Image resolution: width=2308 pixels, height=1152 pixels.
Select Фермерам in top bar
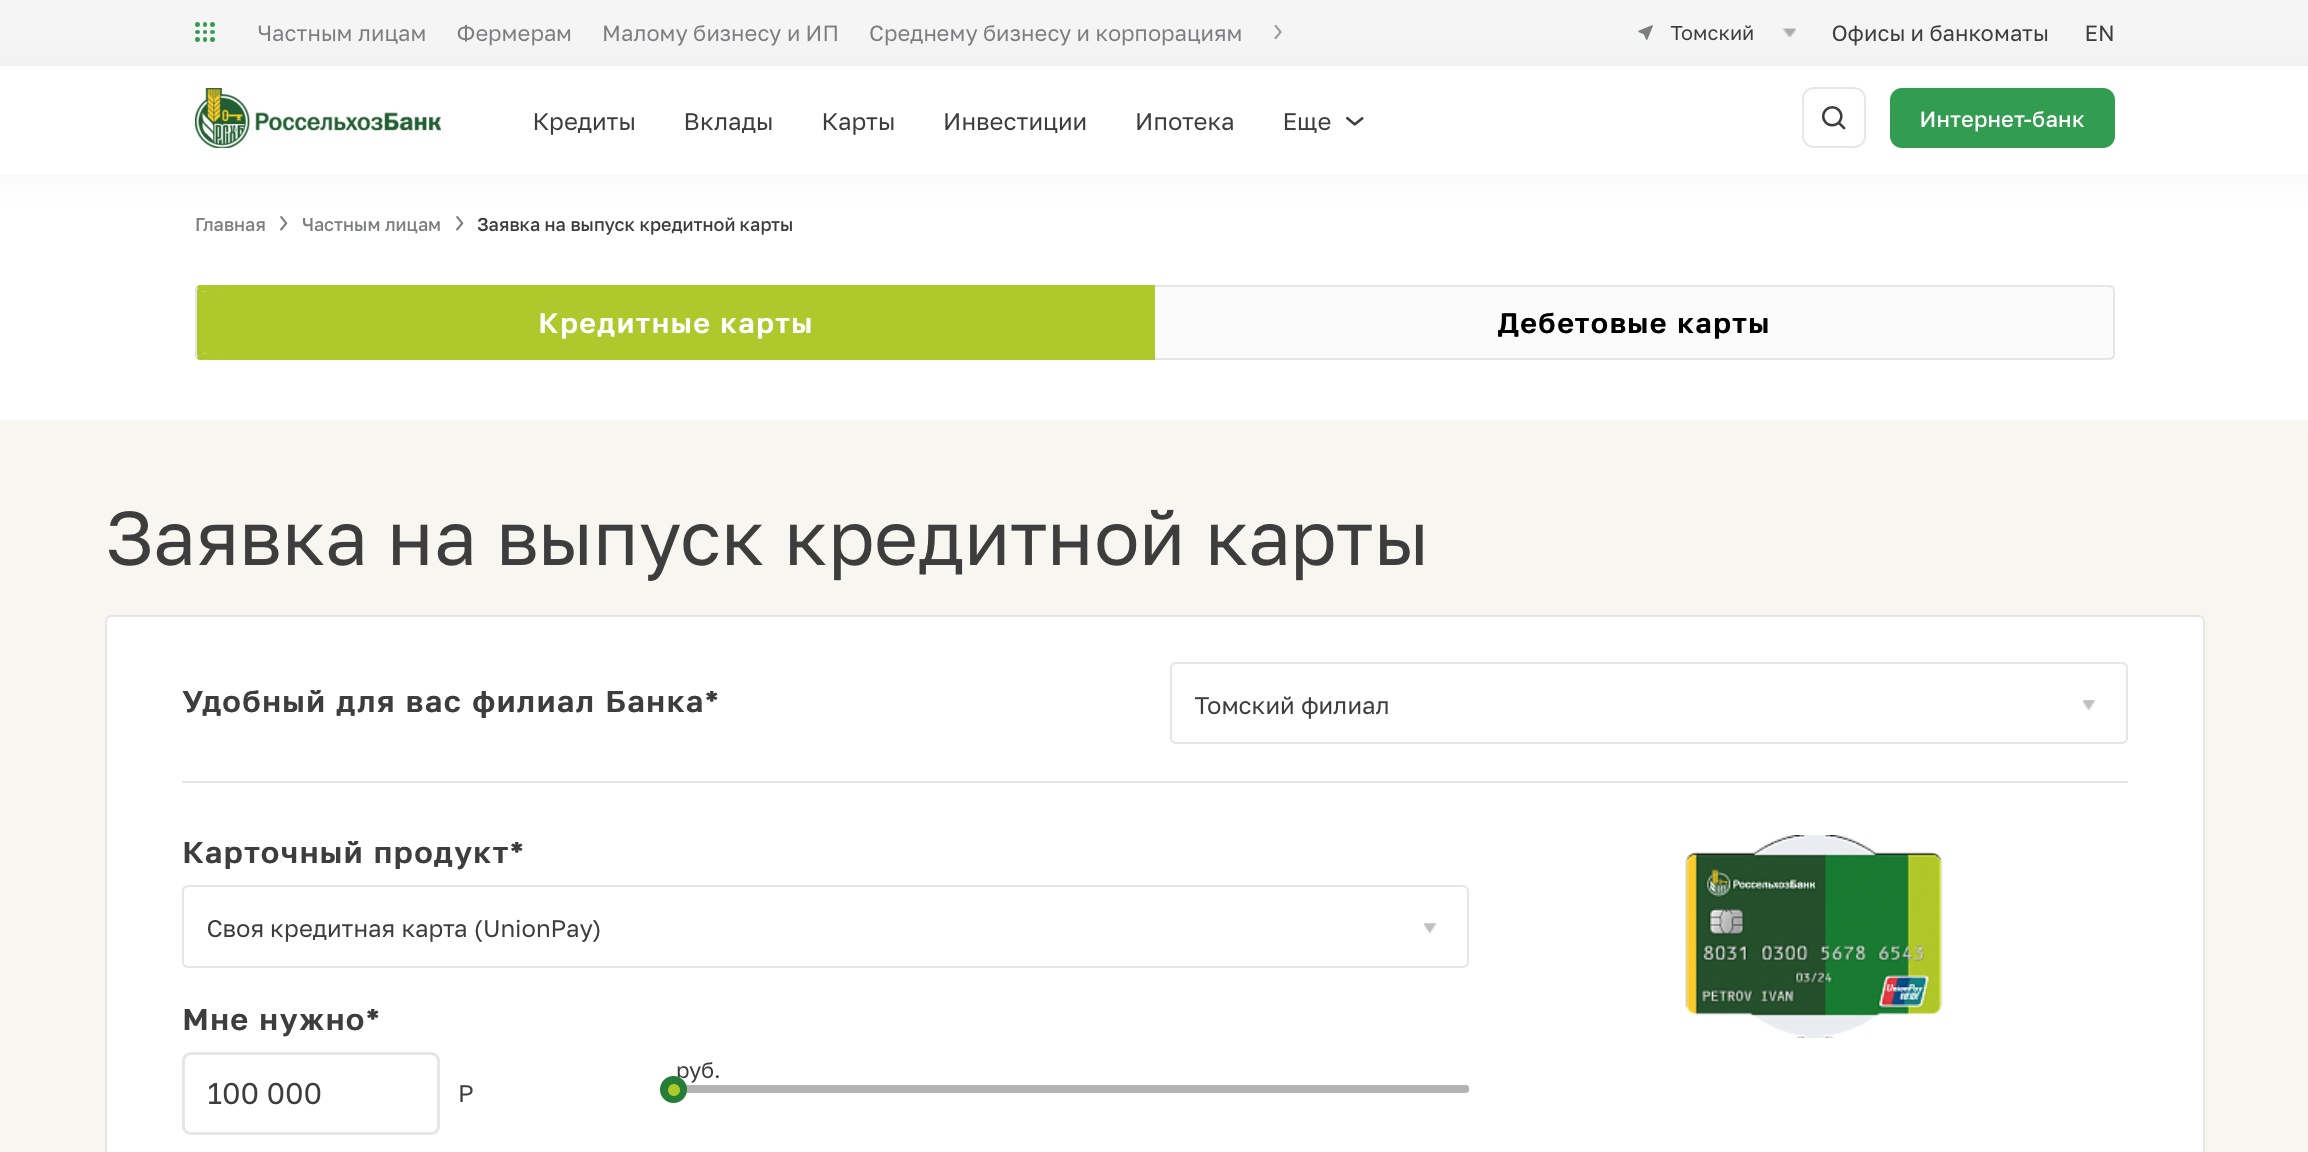coord(514,33)
